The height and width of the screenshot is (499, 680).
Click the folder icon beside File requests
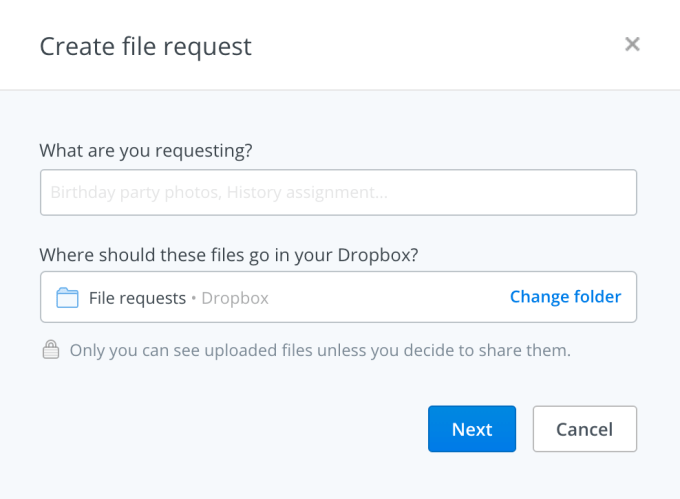pos(67,297)
